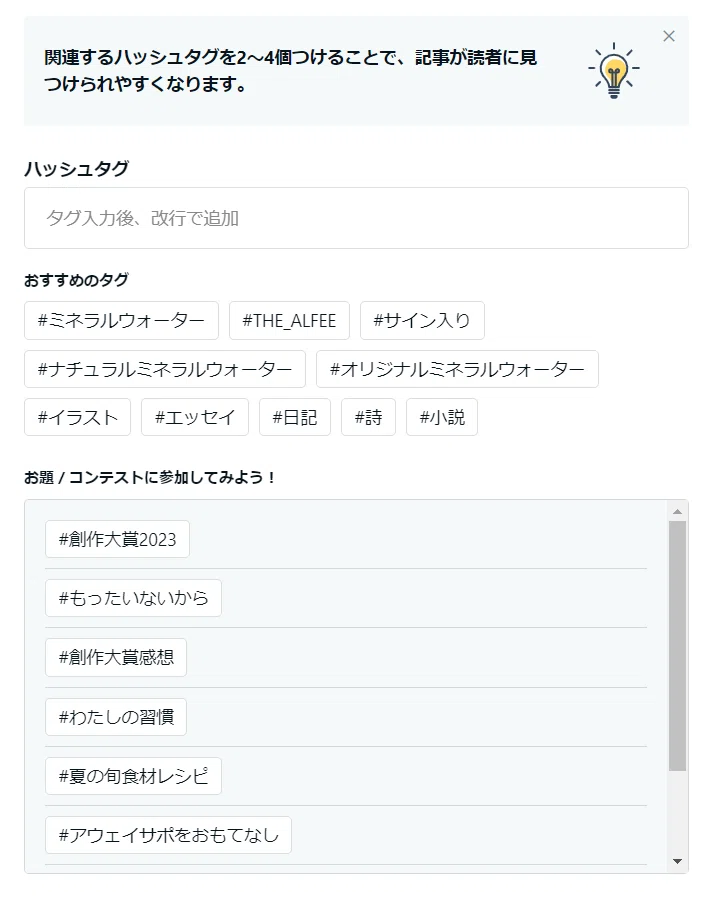The width and height of the screenshot is (715, 897).
Task: Focus the hashtag input field
Action: [356, 218]
